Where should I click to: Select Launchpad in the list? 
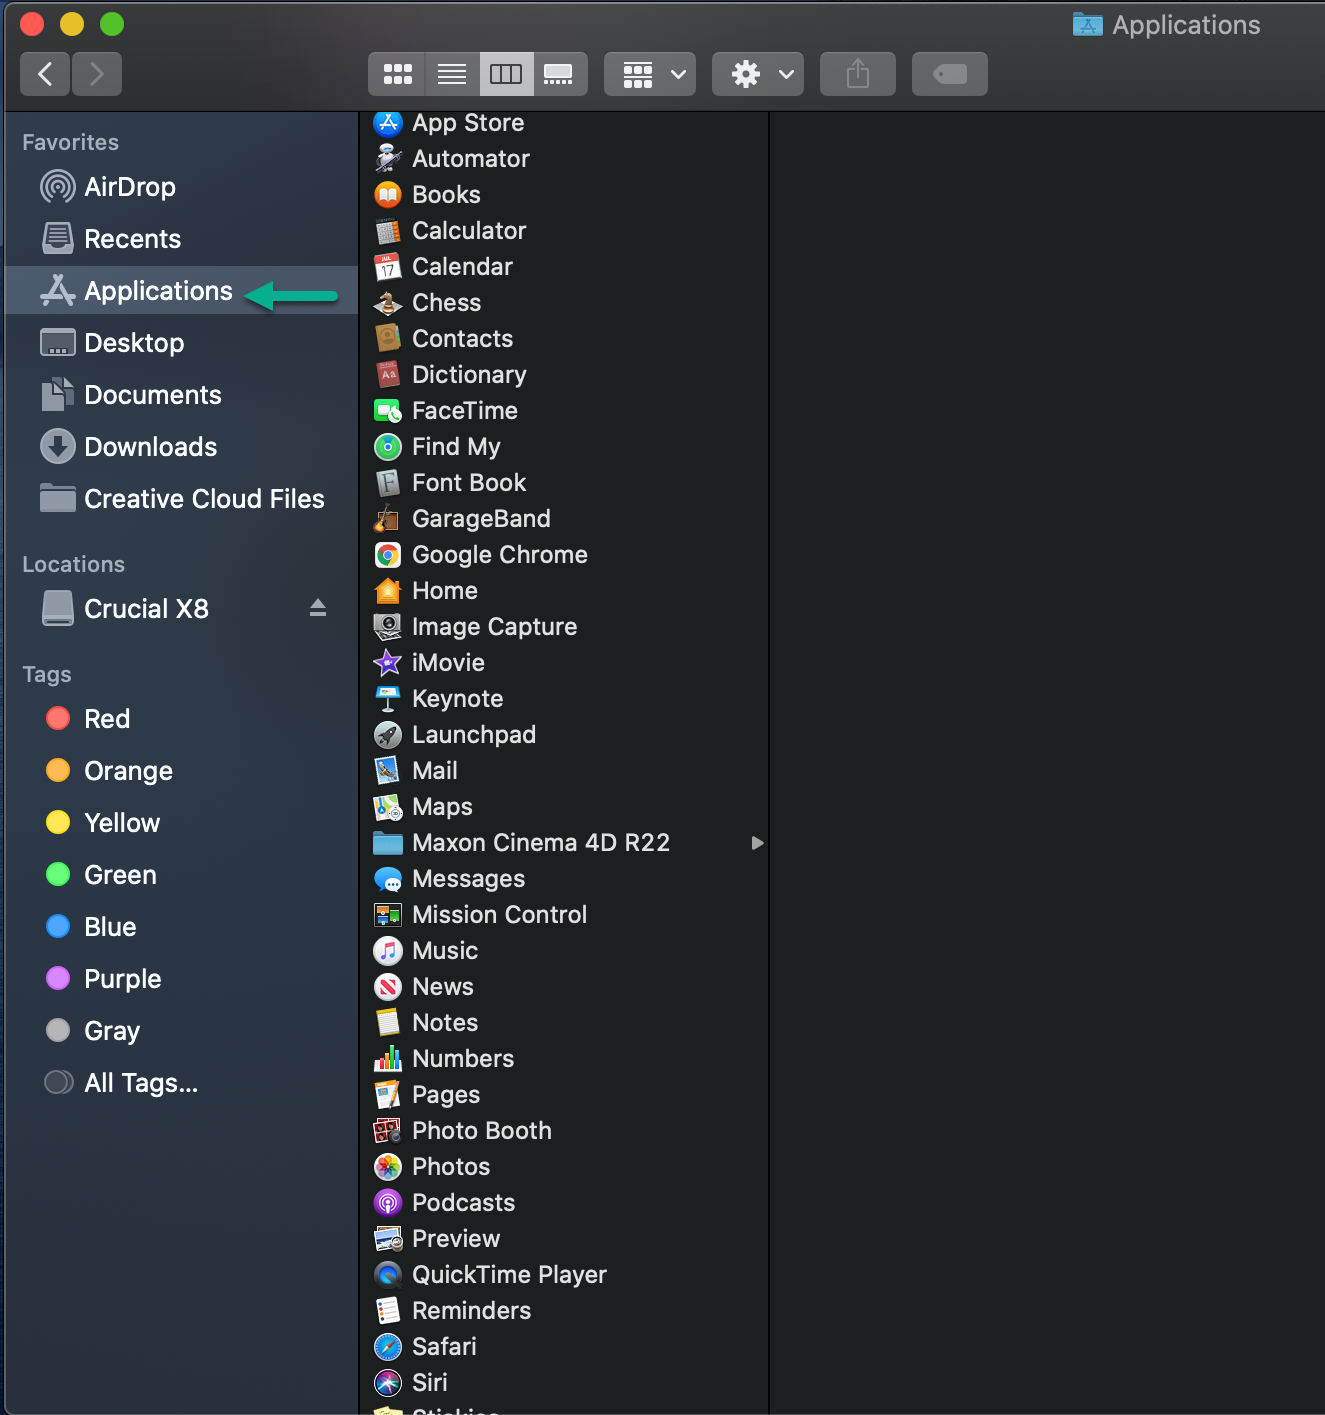(x=473, y=734)
